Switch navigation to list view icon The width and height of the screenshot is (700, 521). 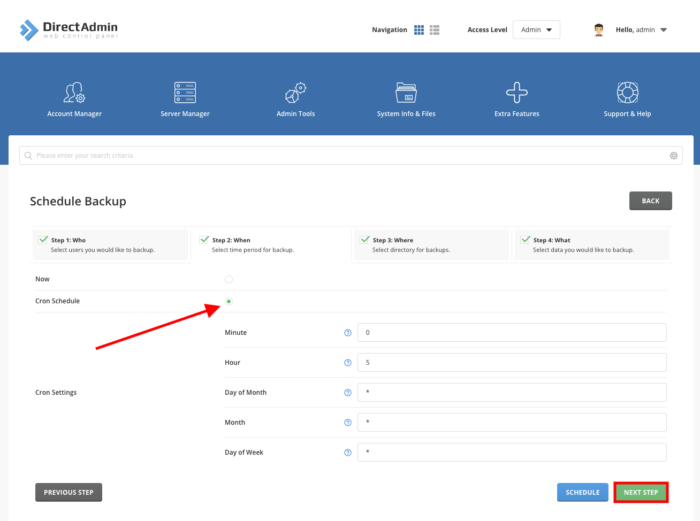(x=435, y=30)
